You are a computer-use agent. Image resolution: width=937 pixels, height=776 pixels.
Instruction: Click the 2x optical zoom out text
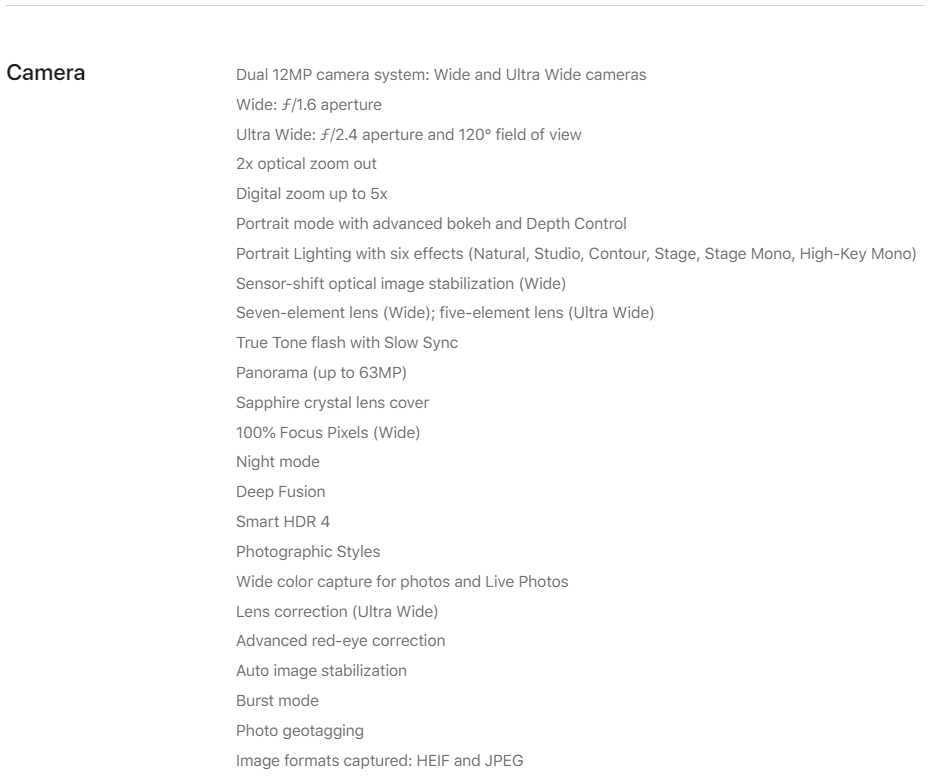(x=306, y=164)
